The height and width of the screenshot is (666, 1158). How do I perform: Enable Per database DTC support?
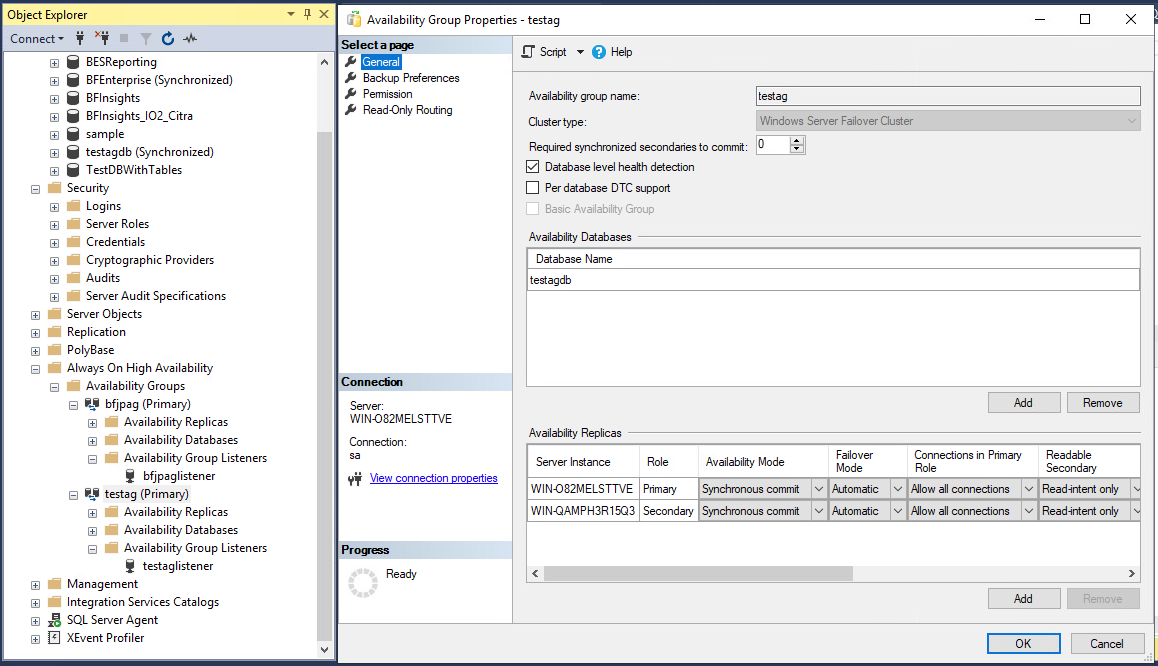pyautogui.click(x=533, y=188)
